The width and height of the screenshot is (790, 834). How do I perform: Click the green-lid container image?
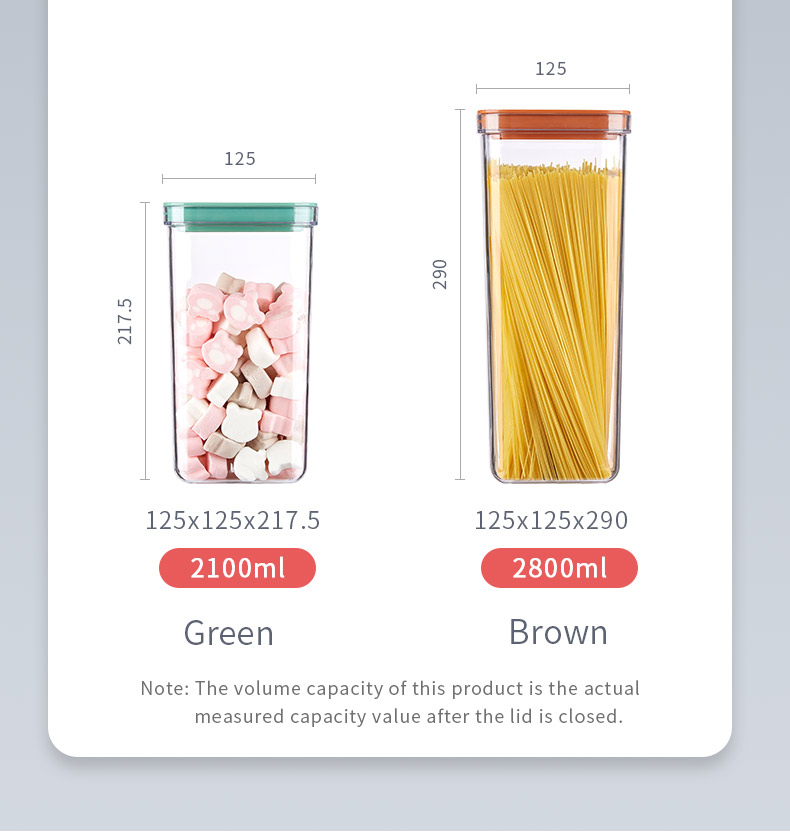240,342
